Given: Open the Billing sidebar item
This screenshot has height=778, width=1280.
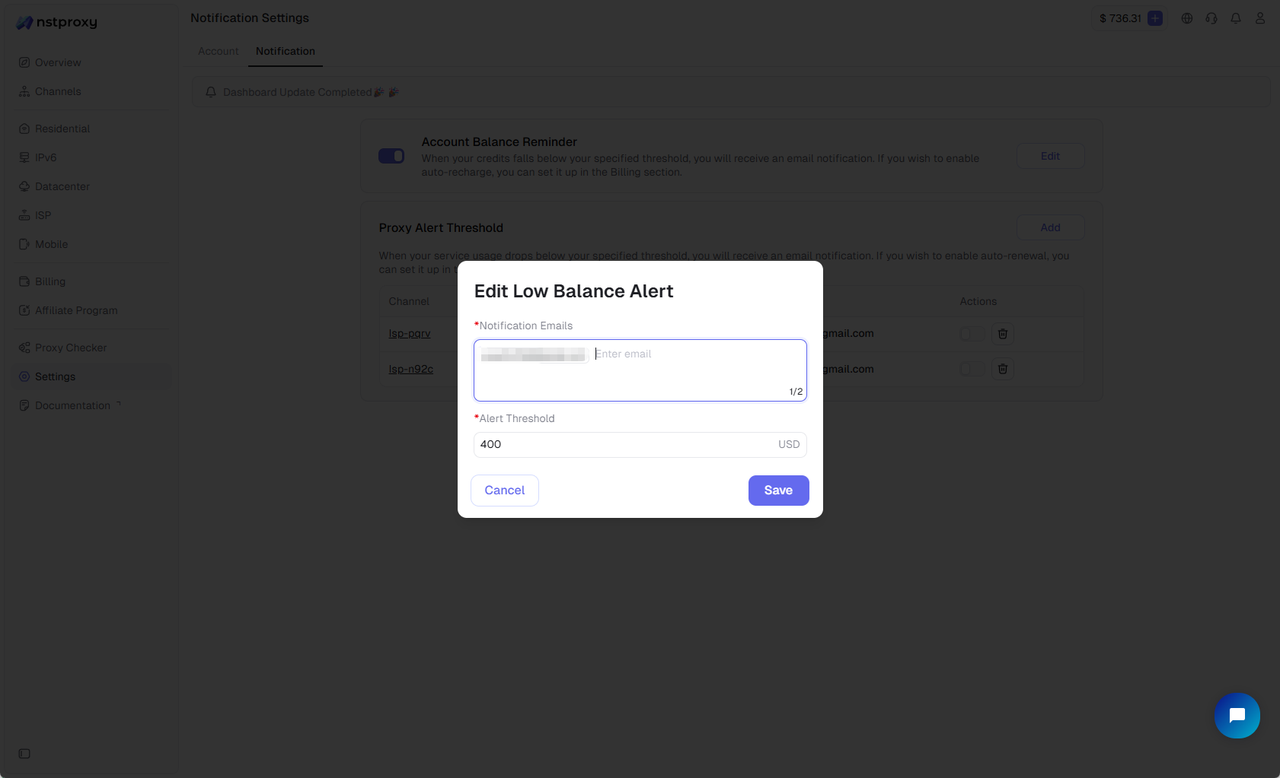Looking at the screenshot, I should 50,282.
